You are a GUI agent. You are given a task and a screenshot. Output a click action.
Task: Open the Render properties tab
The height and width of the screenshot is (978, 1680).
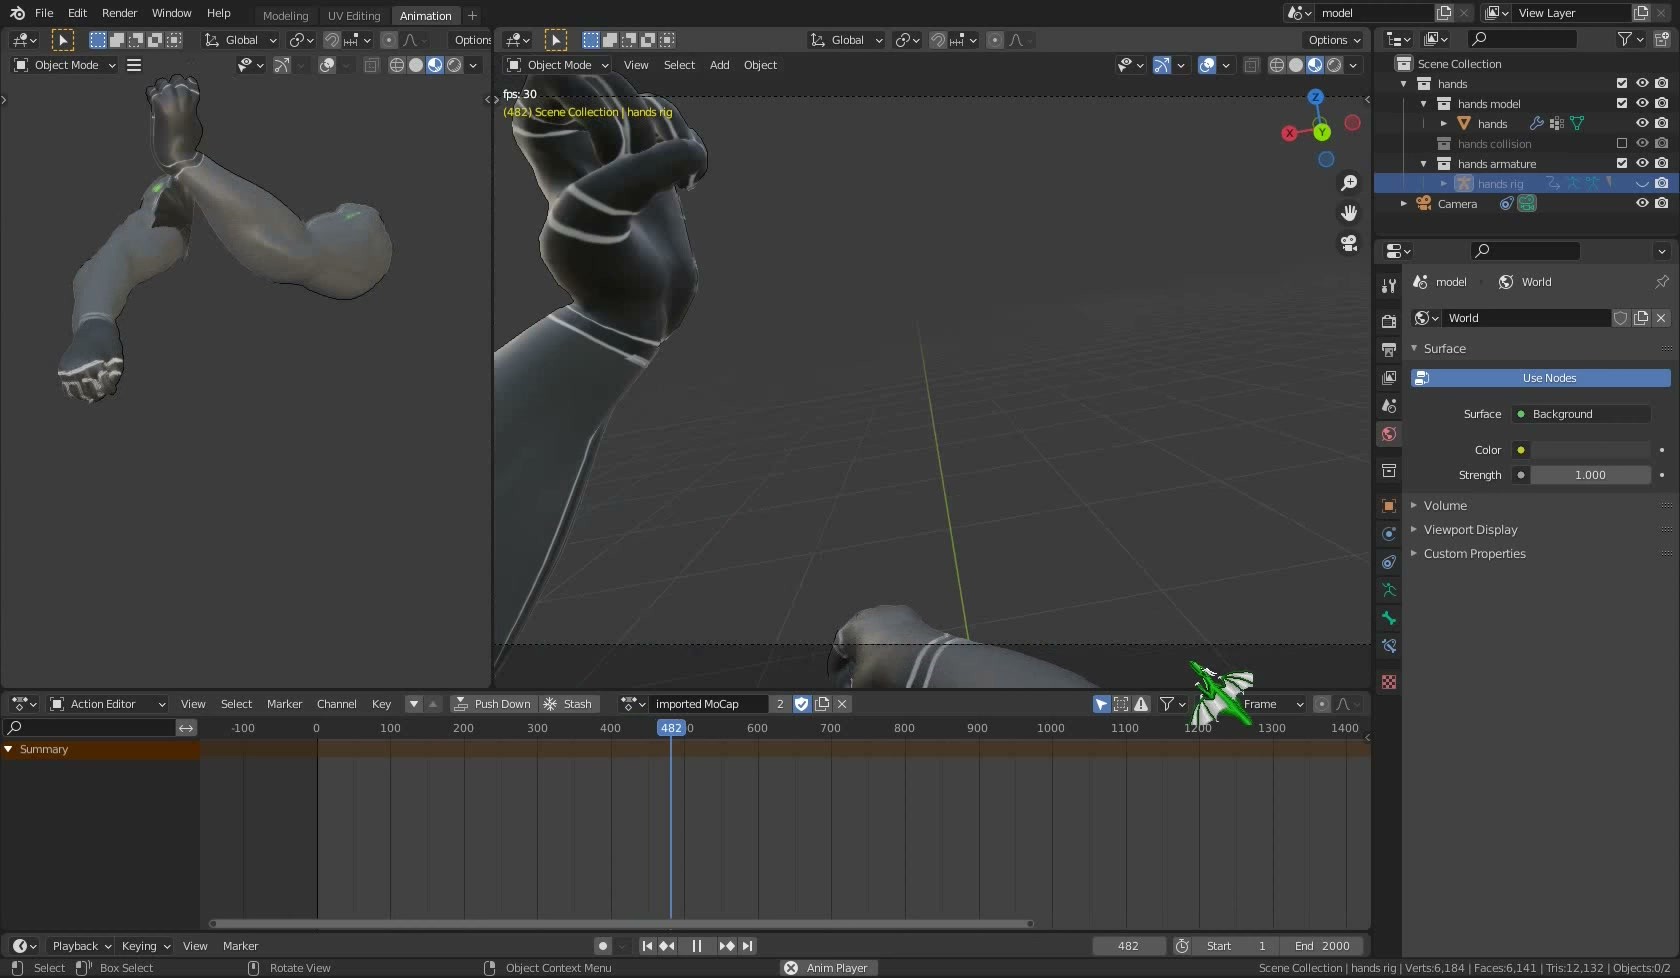click(x=1388, y=320)
